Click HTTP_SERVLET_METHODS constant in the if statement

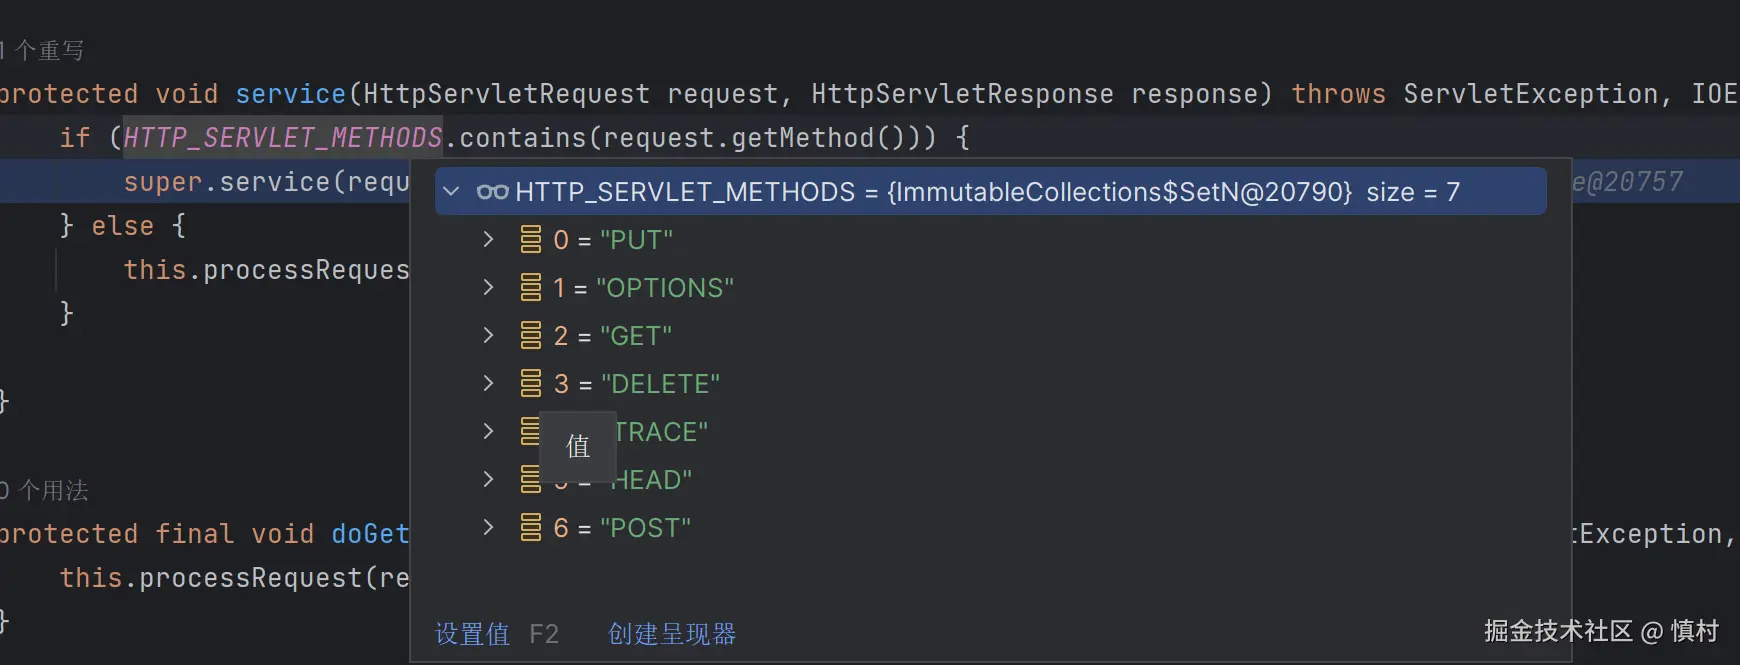283,138
